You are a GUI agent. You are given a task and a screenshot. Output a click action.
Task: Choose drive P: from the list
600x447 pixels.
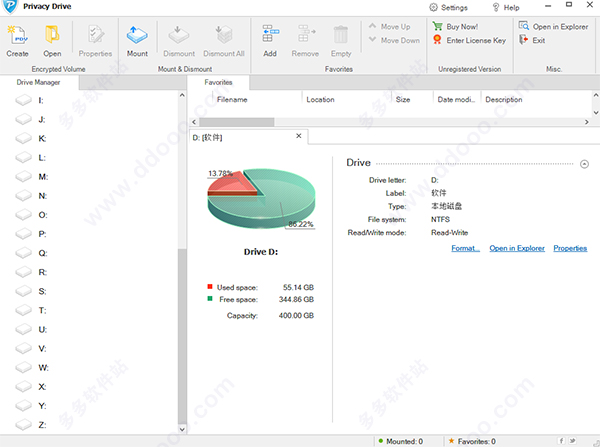(x=31, y=234)
